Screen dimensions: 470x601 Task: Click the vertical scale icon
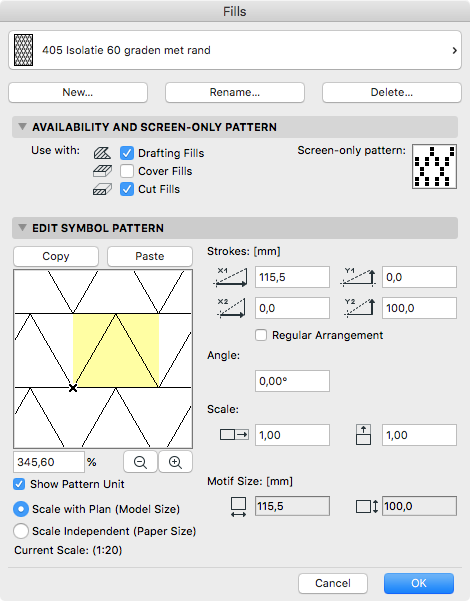pos(363,435)
